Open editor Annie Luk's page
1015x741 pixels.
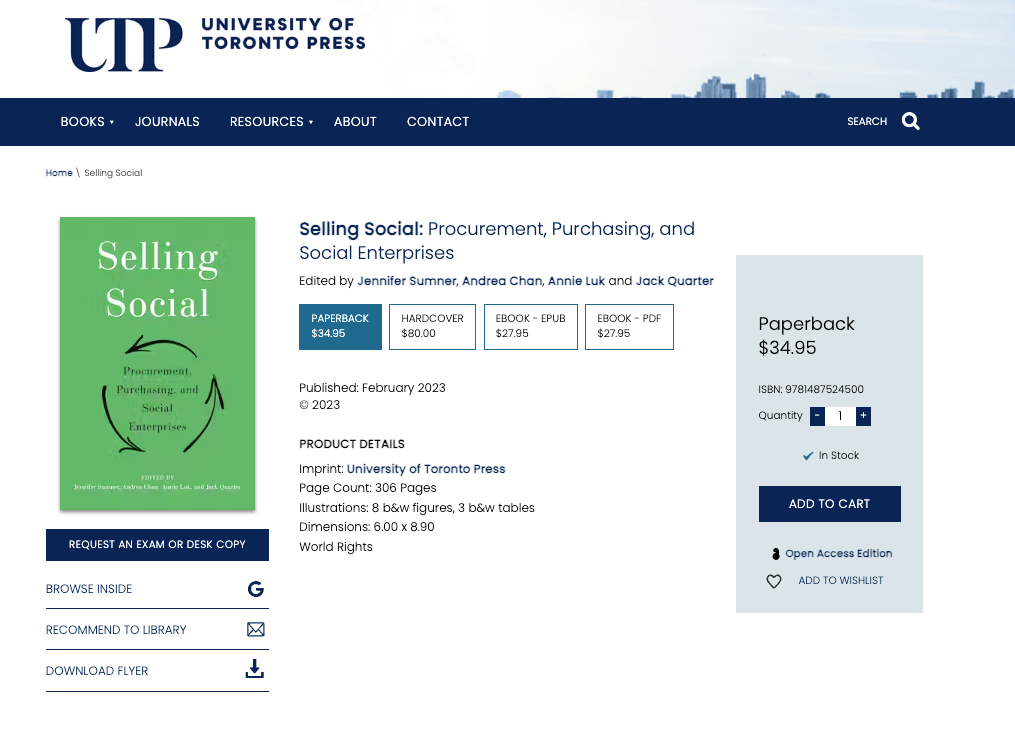click(x=576, y=281)
